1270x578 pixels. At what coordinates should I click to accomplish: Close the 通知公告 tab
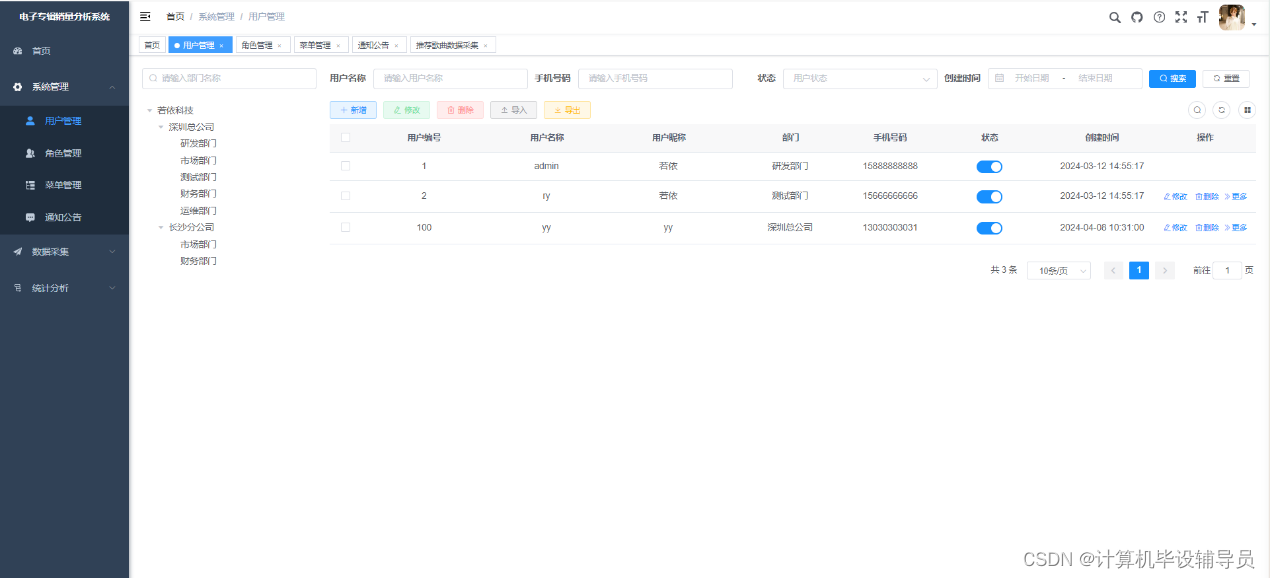pyautogui.click(x=396, y=45)
